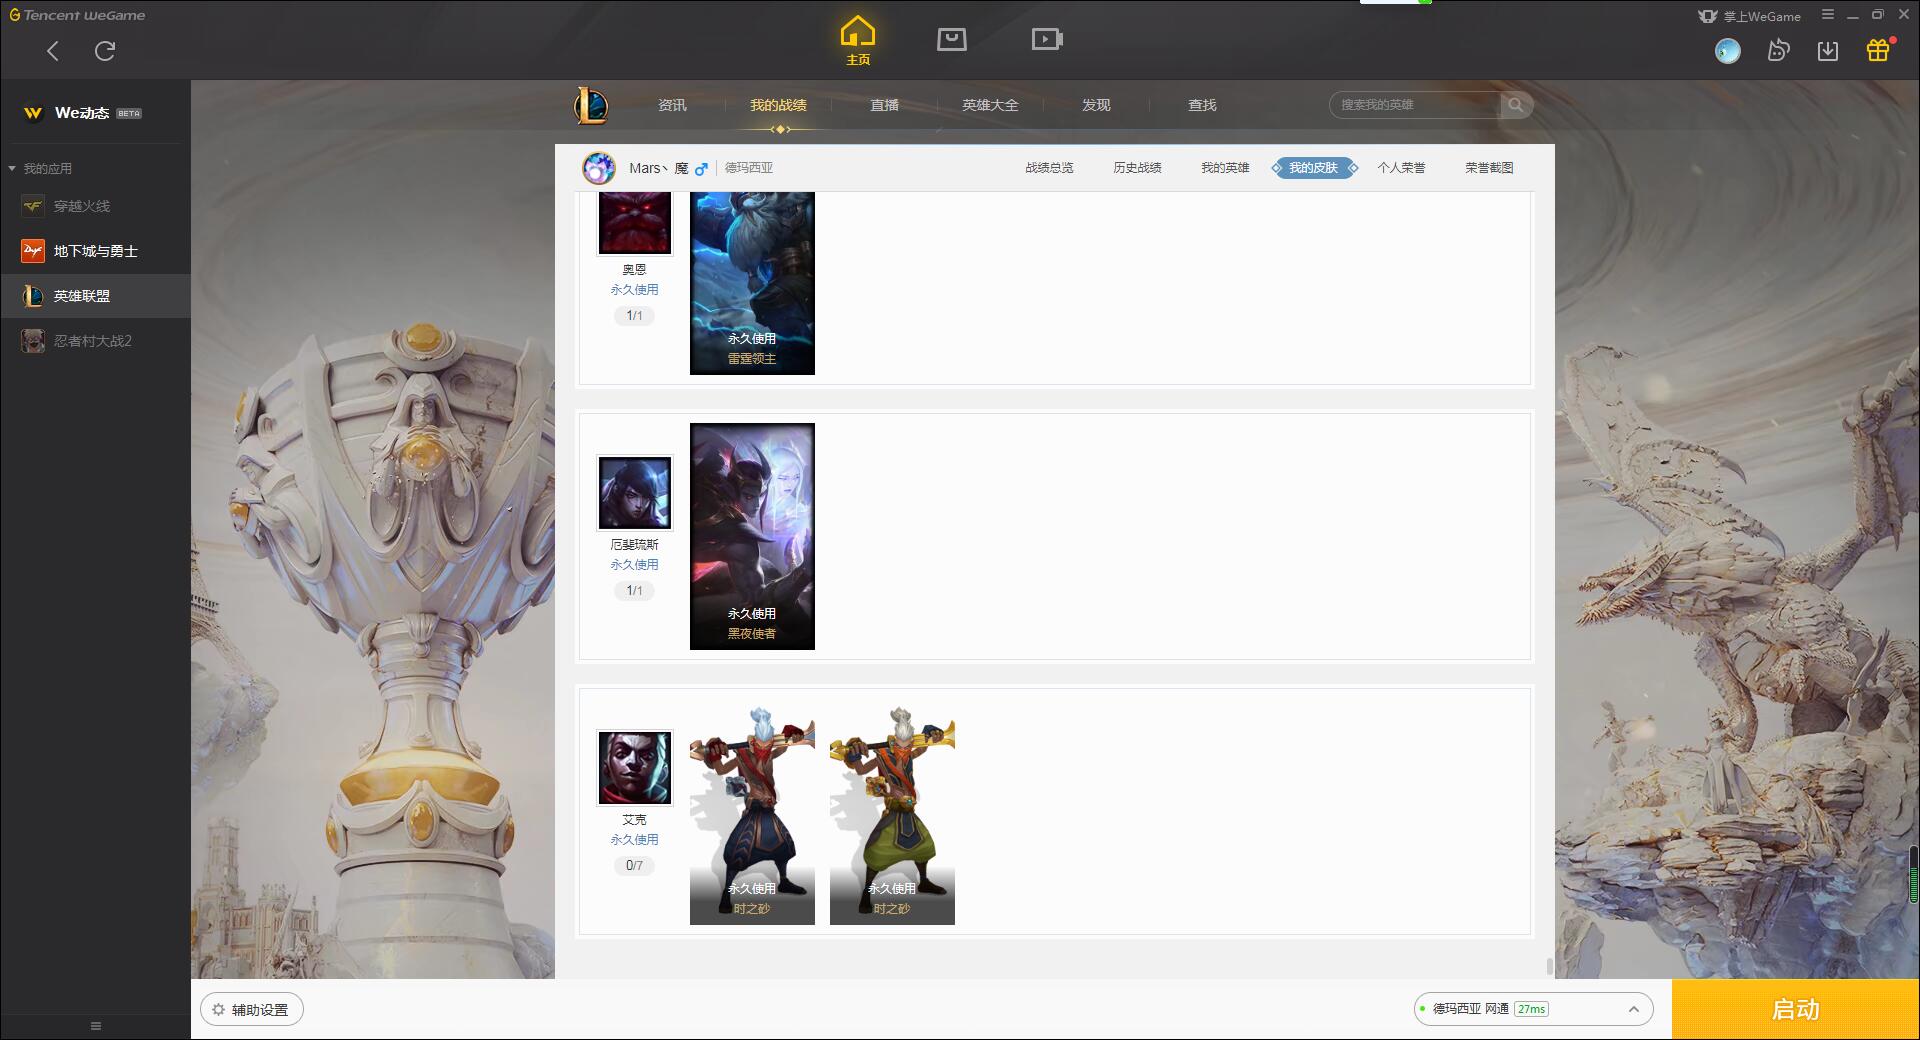The image size is (1920, 1040).
Task: Click the skin list vertical scrollbar
Action: (x=1549, y=966)
